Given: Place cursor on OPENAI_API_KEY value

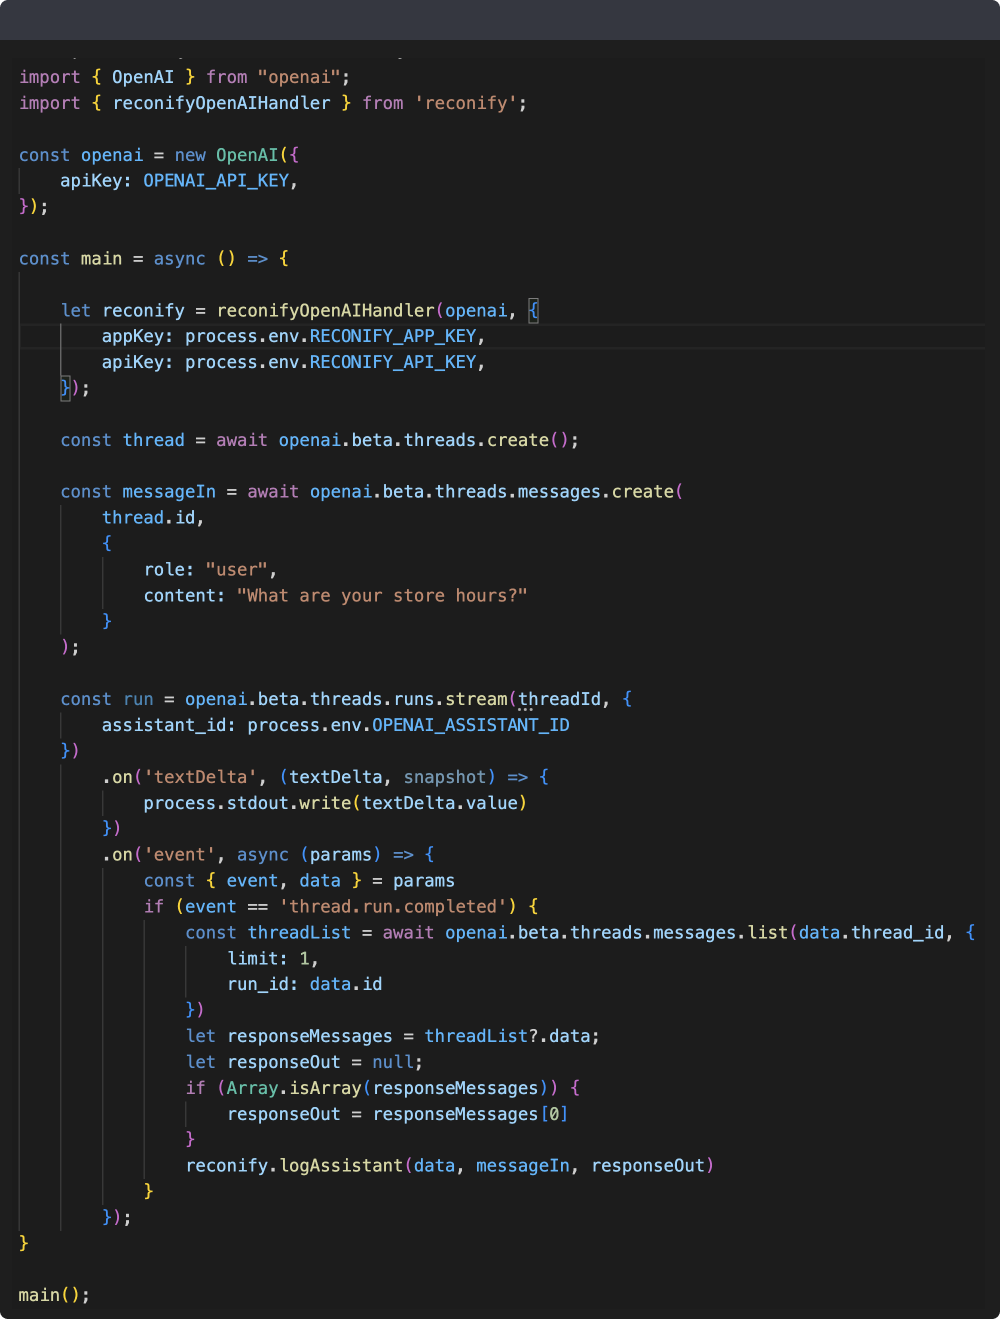Looking at the screenshot, I should (216, 181).
